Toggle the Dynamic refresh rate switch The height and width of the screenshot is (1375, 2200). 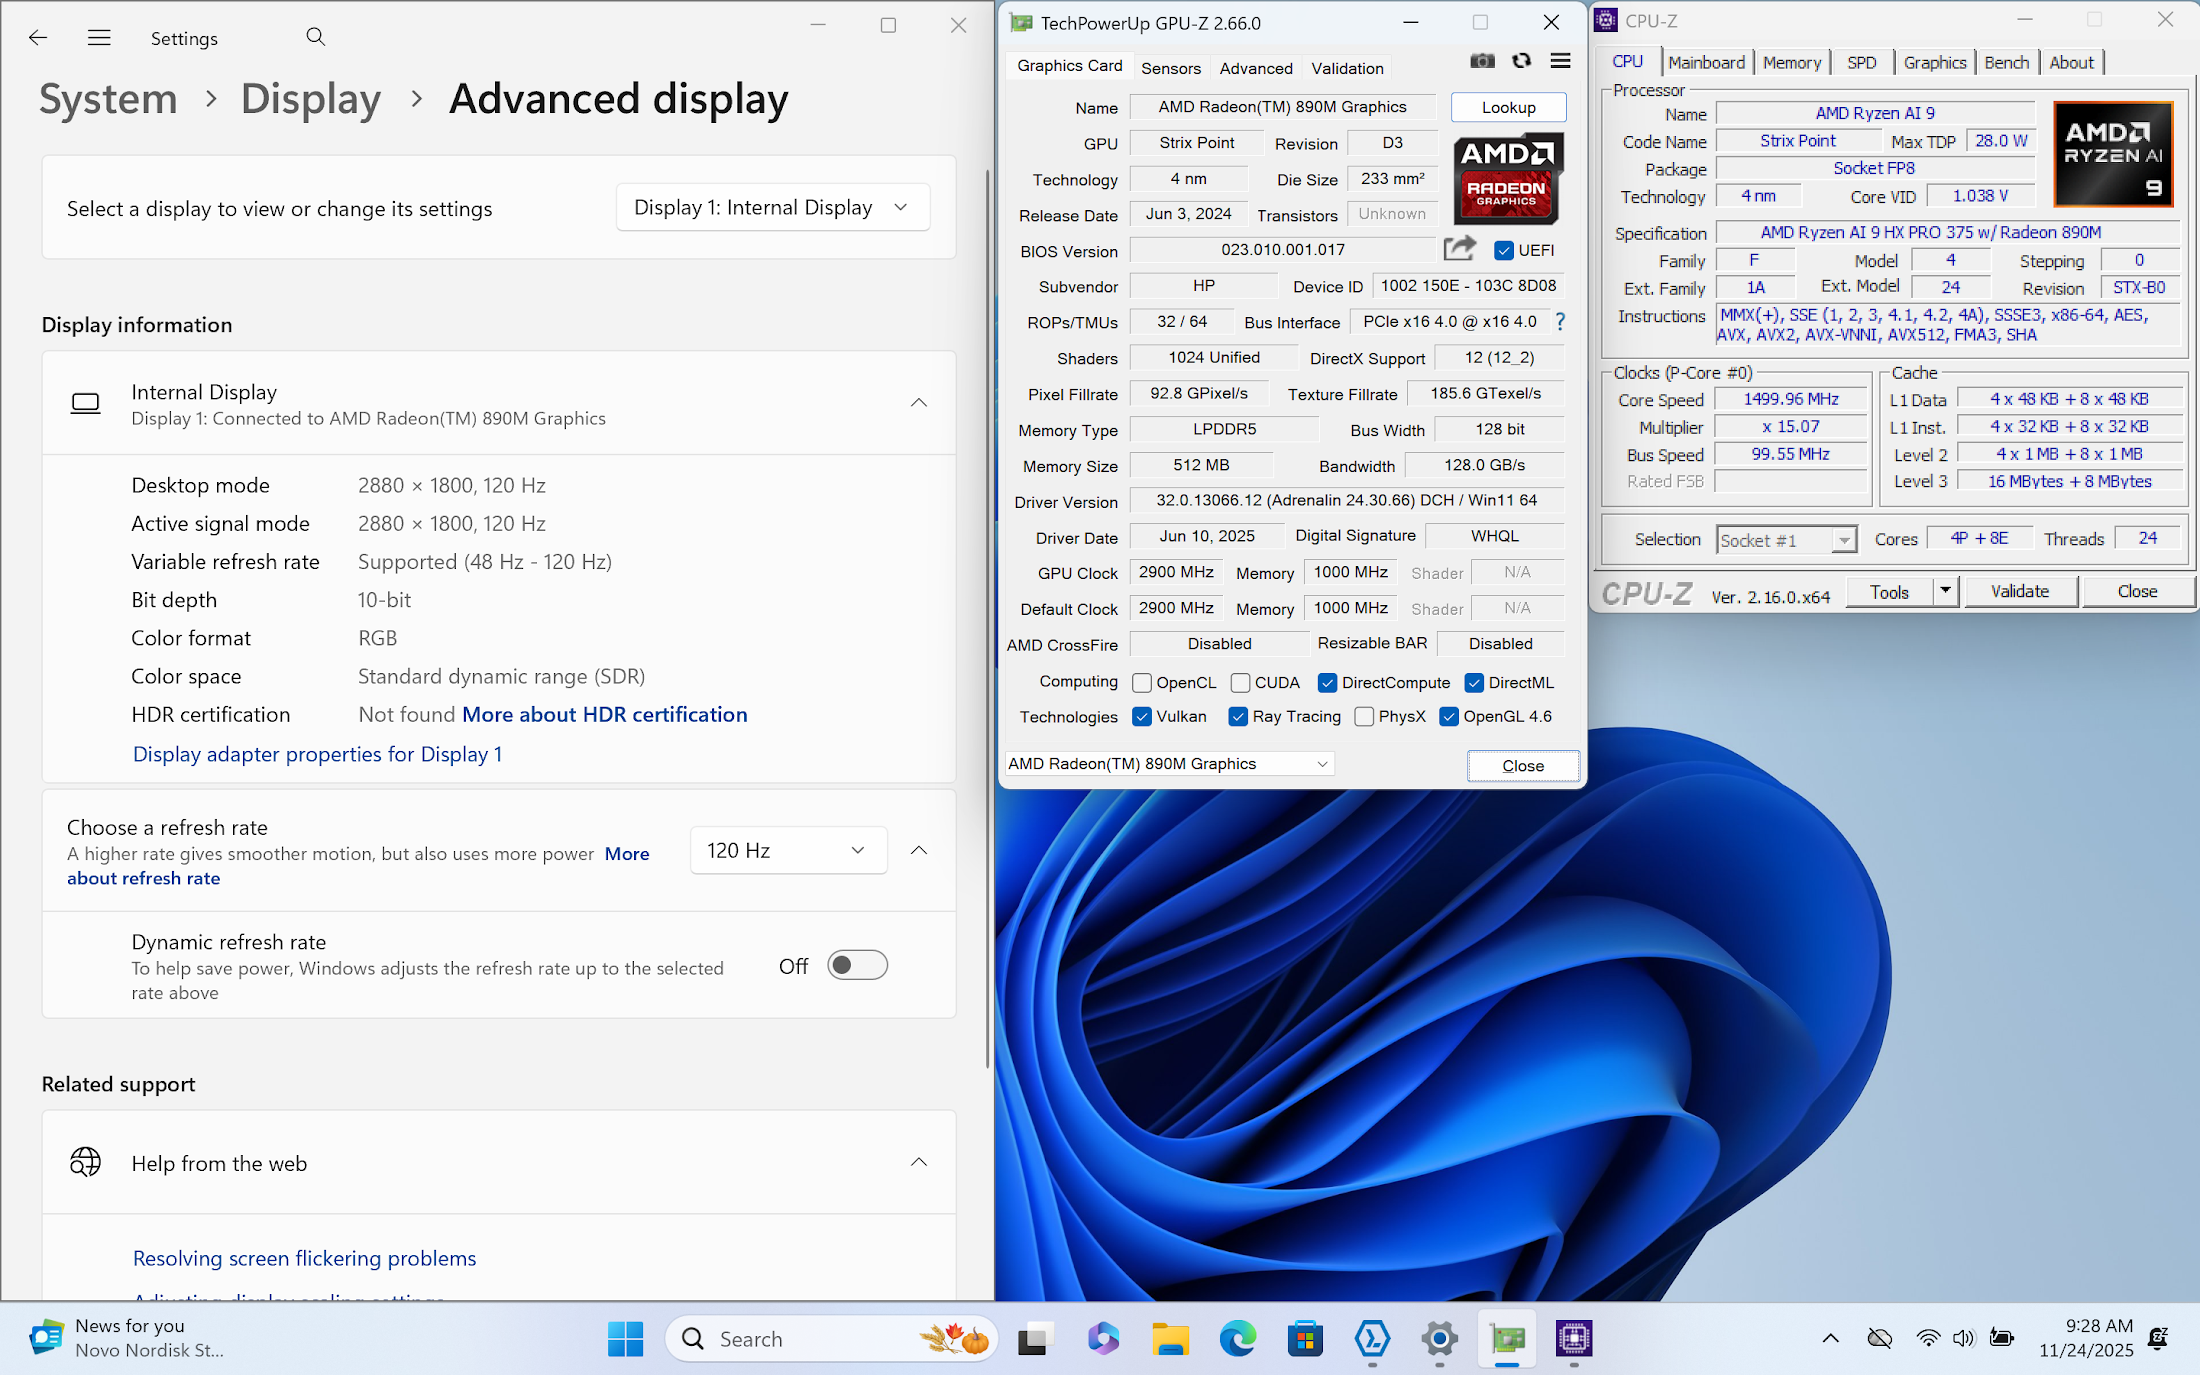coord(857,965)
